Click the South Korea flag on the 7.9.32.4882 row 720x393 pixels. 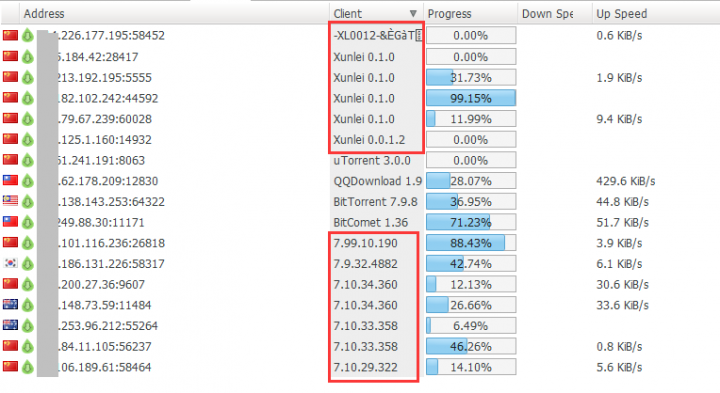point(10,263)
